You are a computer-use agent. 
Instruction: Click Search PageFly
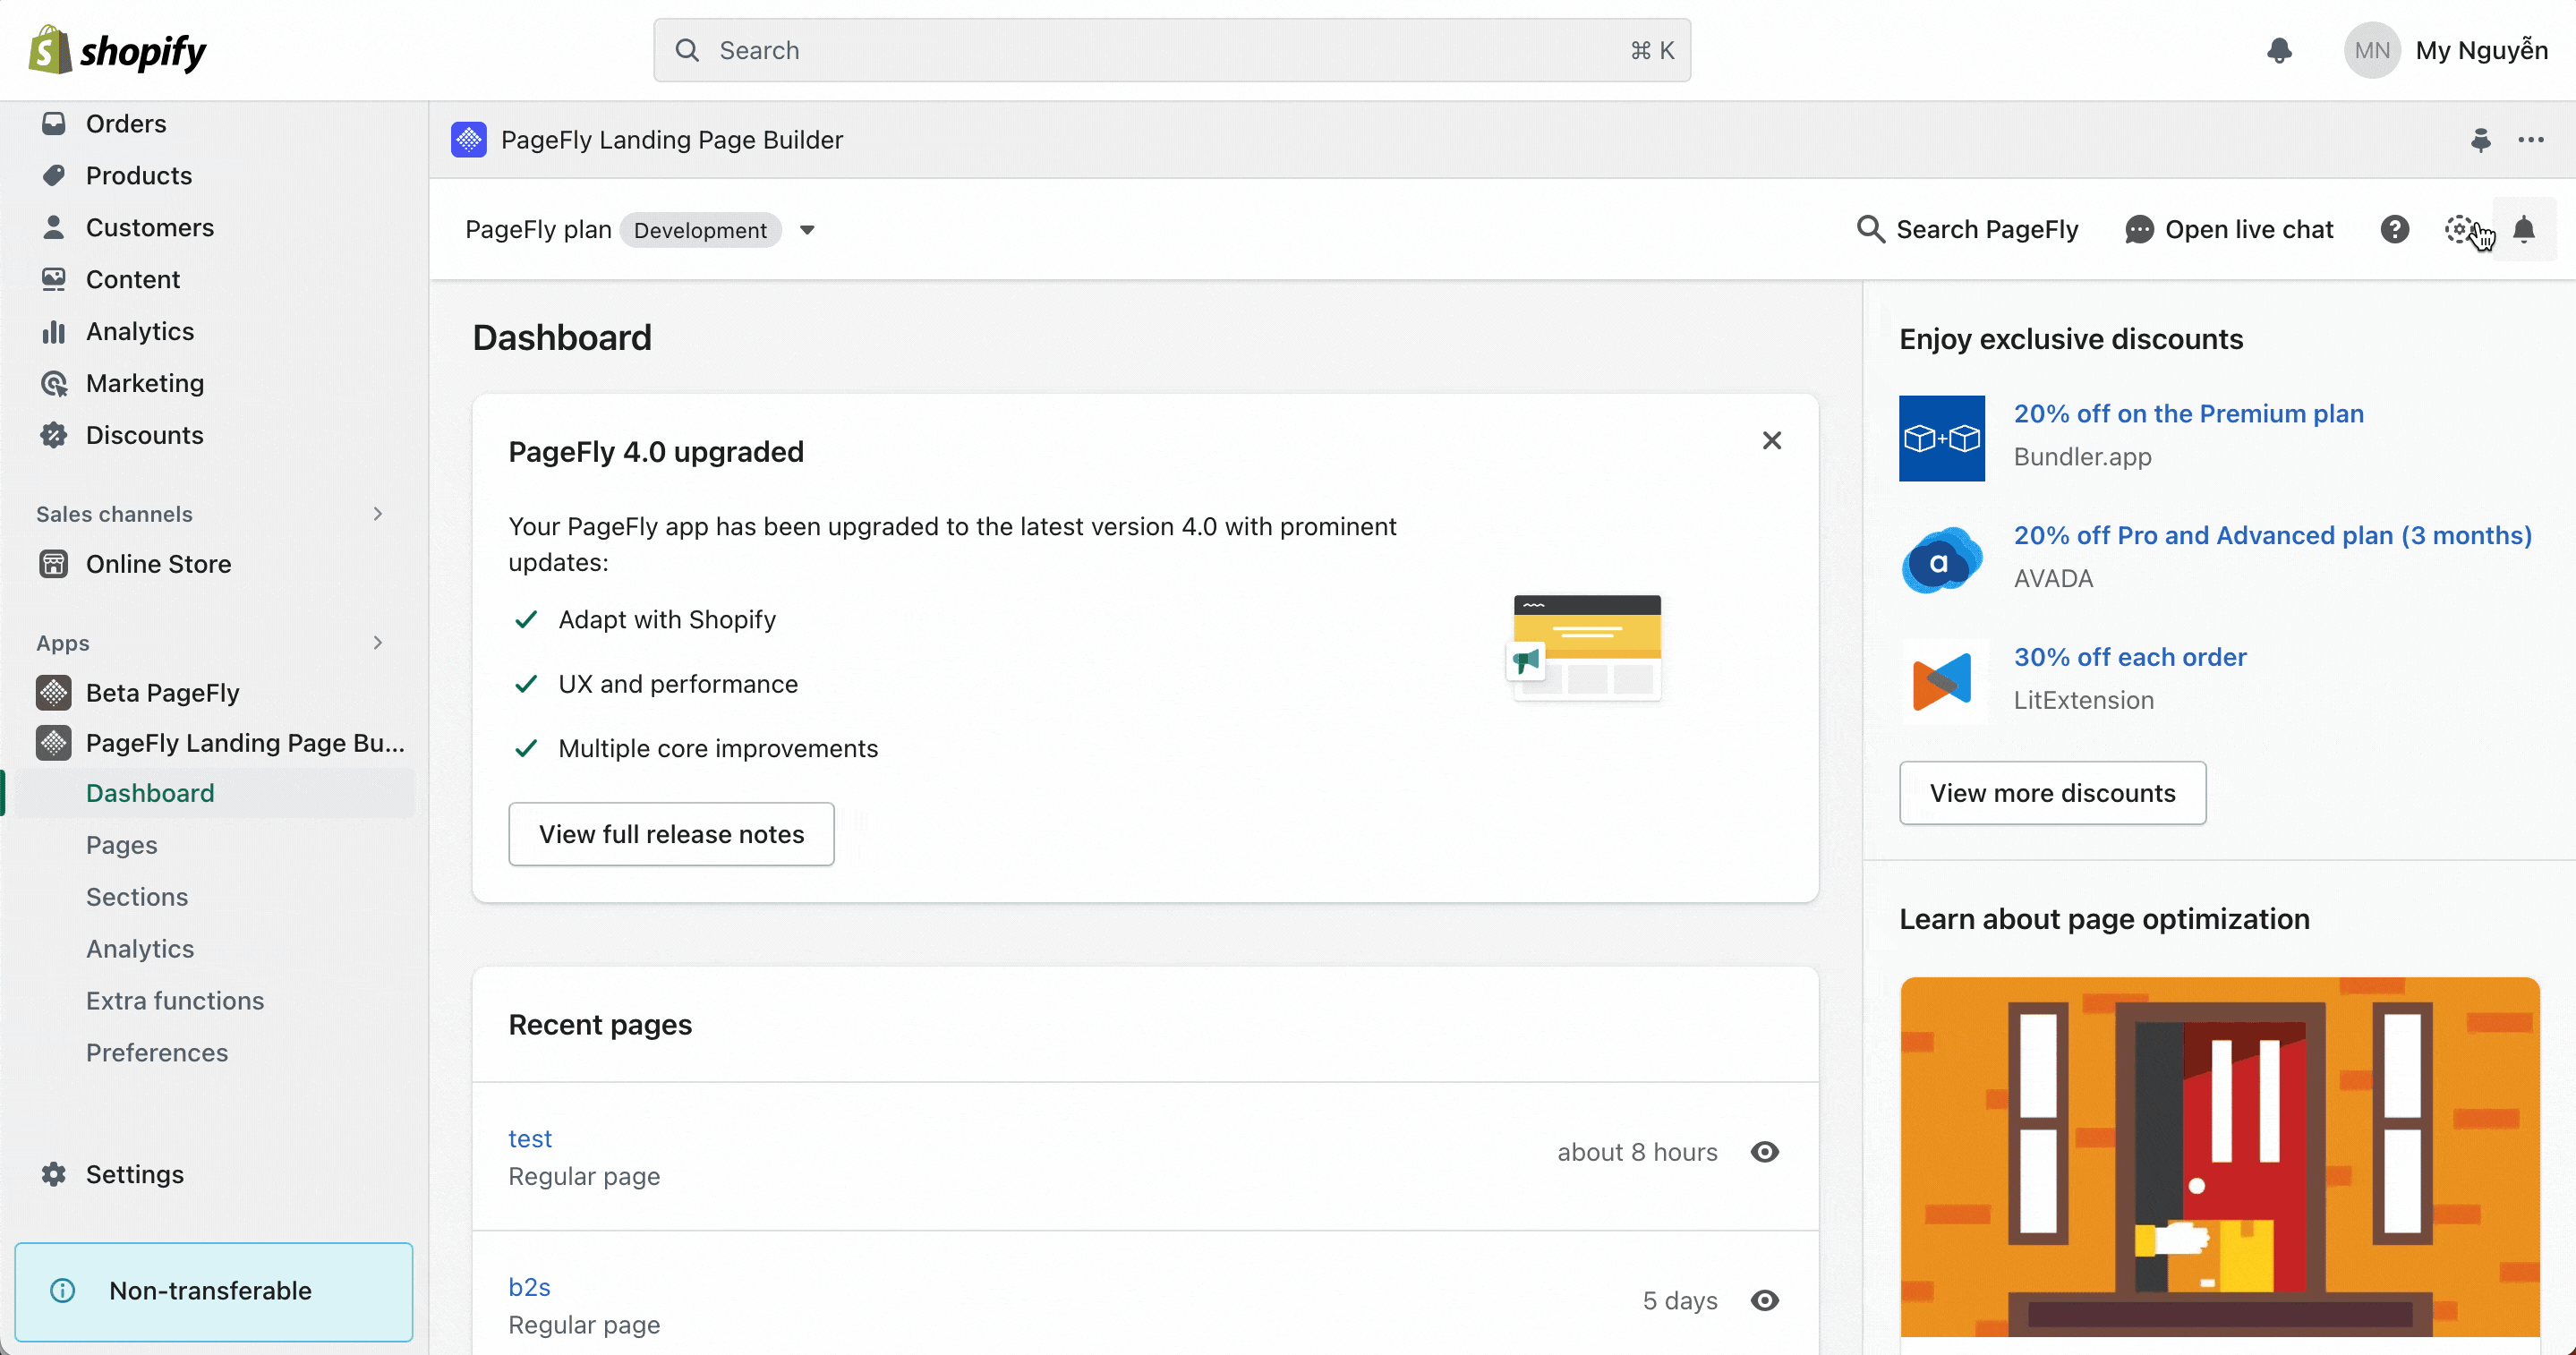coord(1967,229)
